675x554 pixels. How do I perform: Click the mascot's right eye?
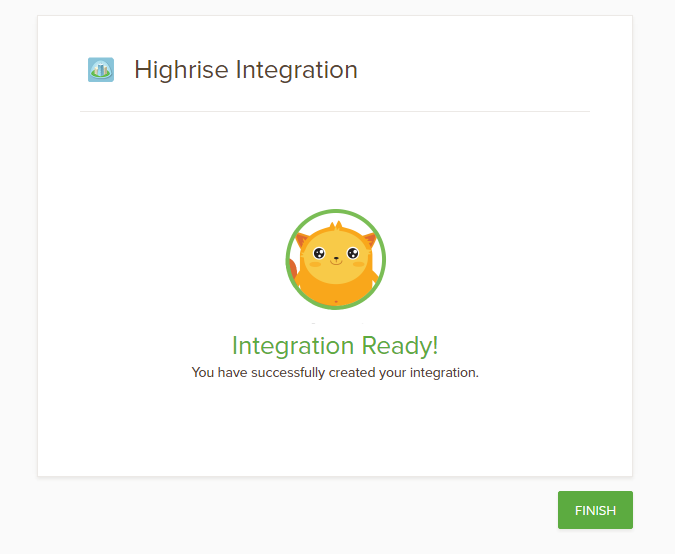pyautogui.click(x=350, y=253)
